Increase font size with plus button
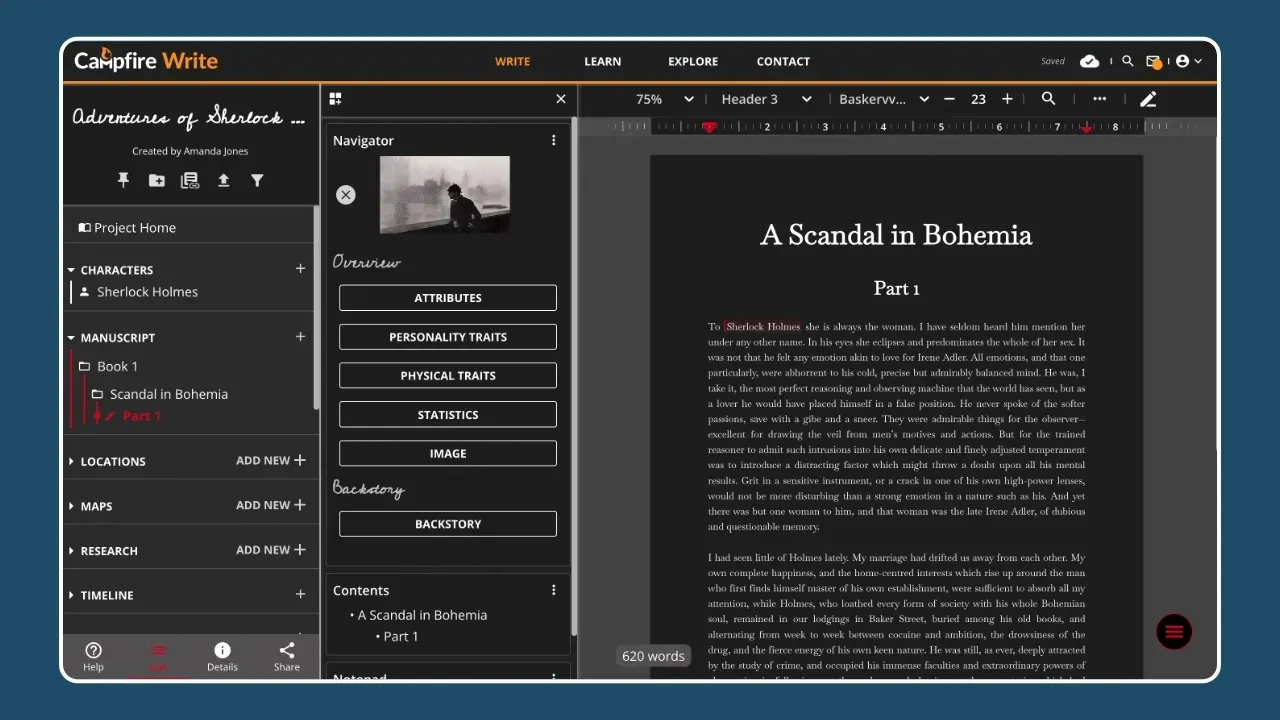1280x720 pixels. click(x=1007, y=99)
